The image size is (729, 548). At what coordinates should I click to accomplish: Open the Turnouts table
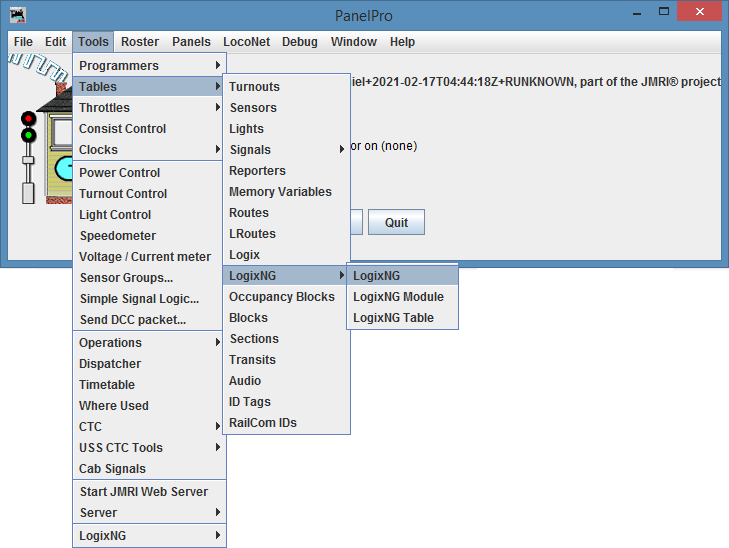pyautogui.click(x=286, y=86)
